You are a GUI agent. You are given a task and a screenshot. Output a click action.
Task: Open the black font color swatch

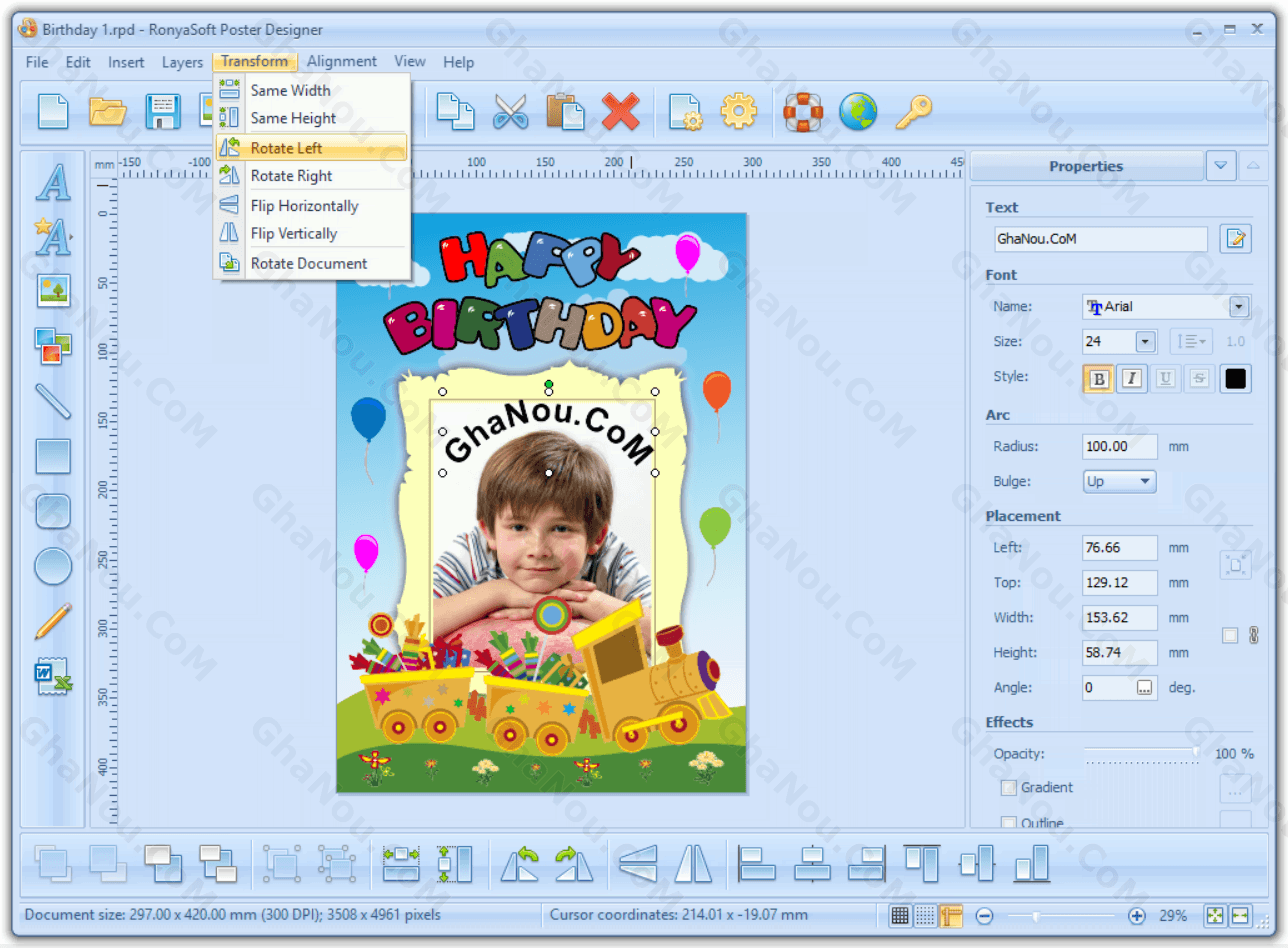coord(1236,378)
